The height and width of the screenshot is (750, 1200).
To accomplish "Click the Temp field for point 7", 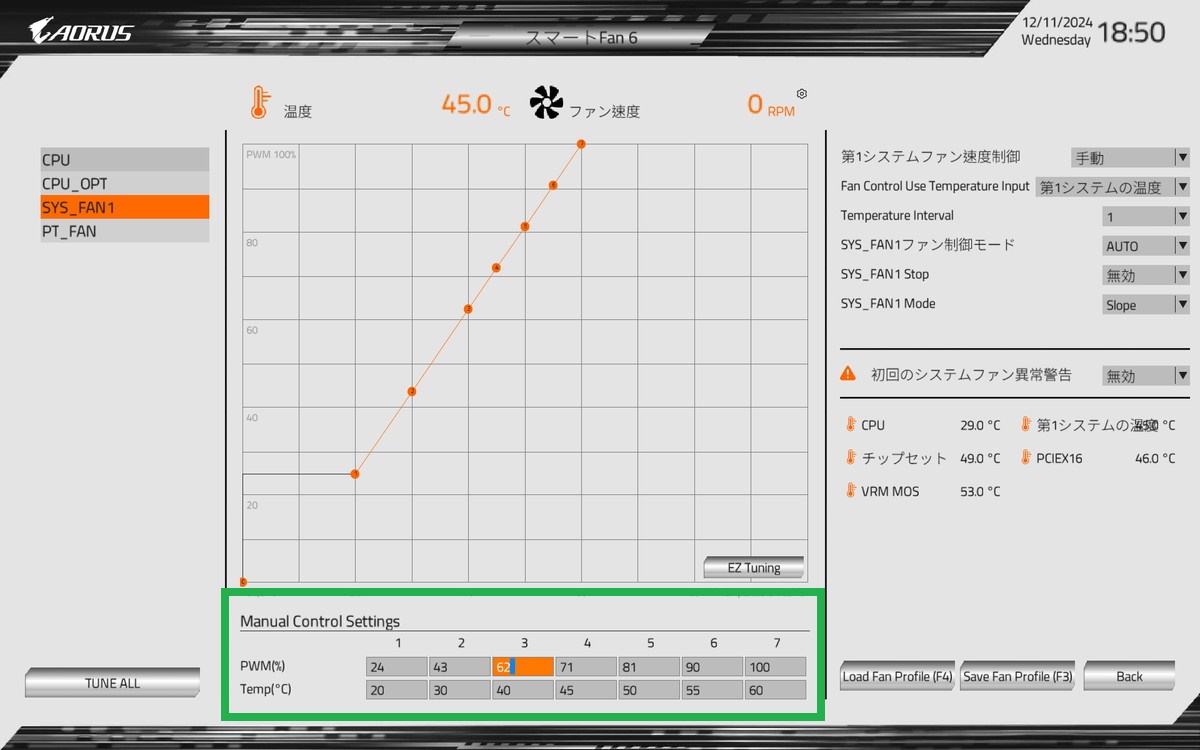I will pyautogui.click(x=775, y=690).
